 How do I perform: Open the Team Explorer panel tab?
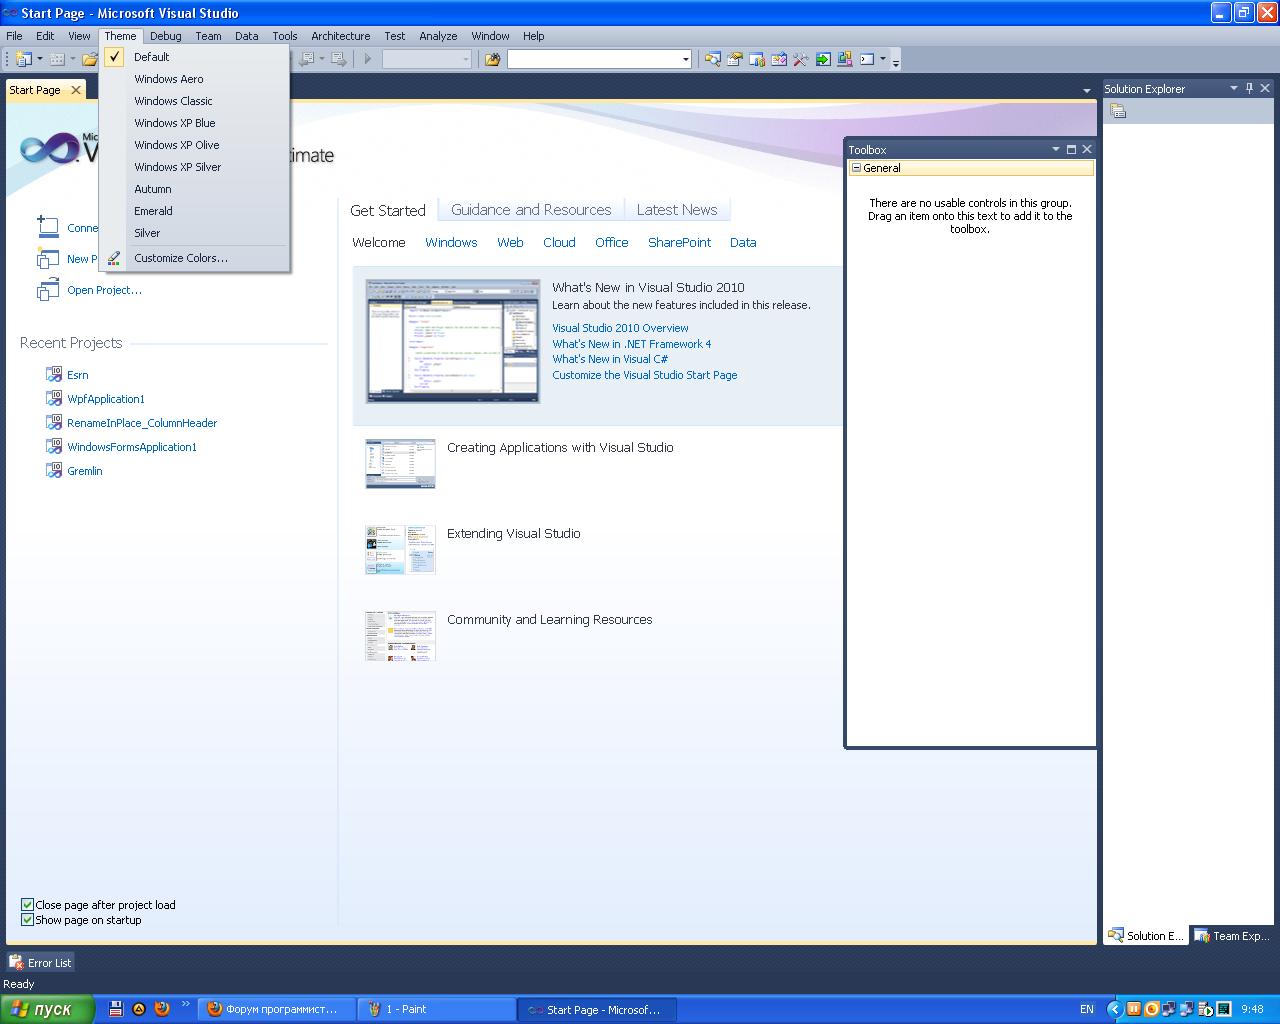pos(1233,936)
